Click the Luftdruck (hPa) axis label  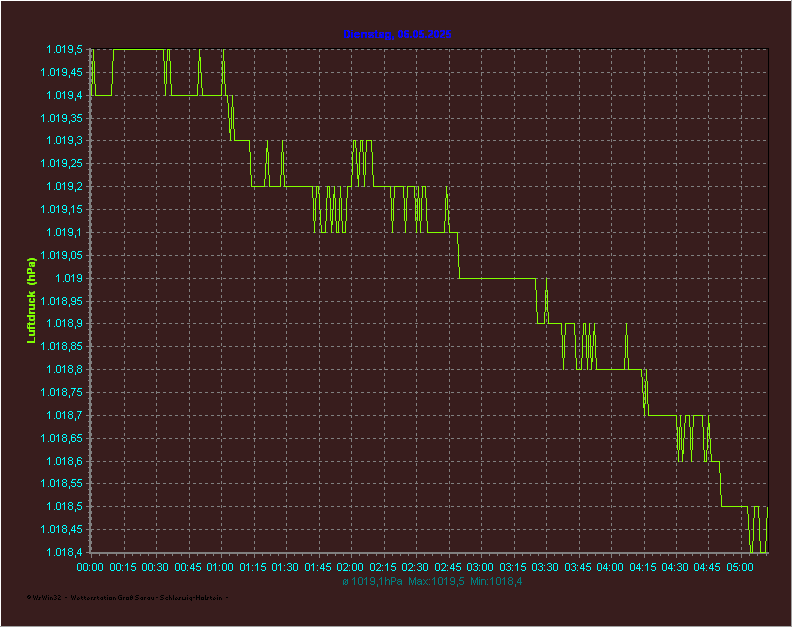coord(31,301)
